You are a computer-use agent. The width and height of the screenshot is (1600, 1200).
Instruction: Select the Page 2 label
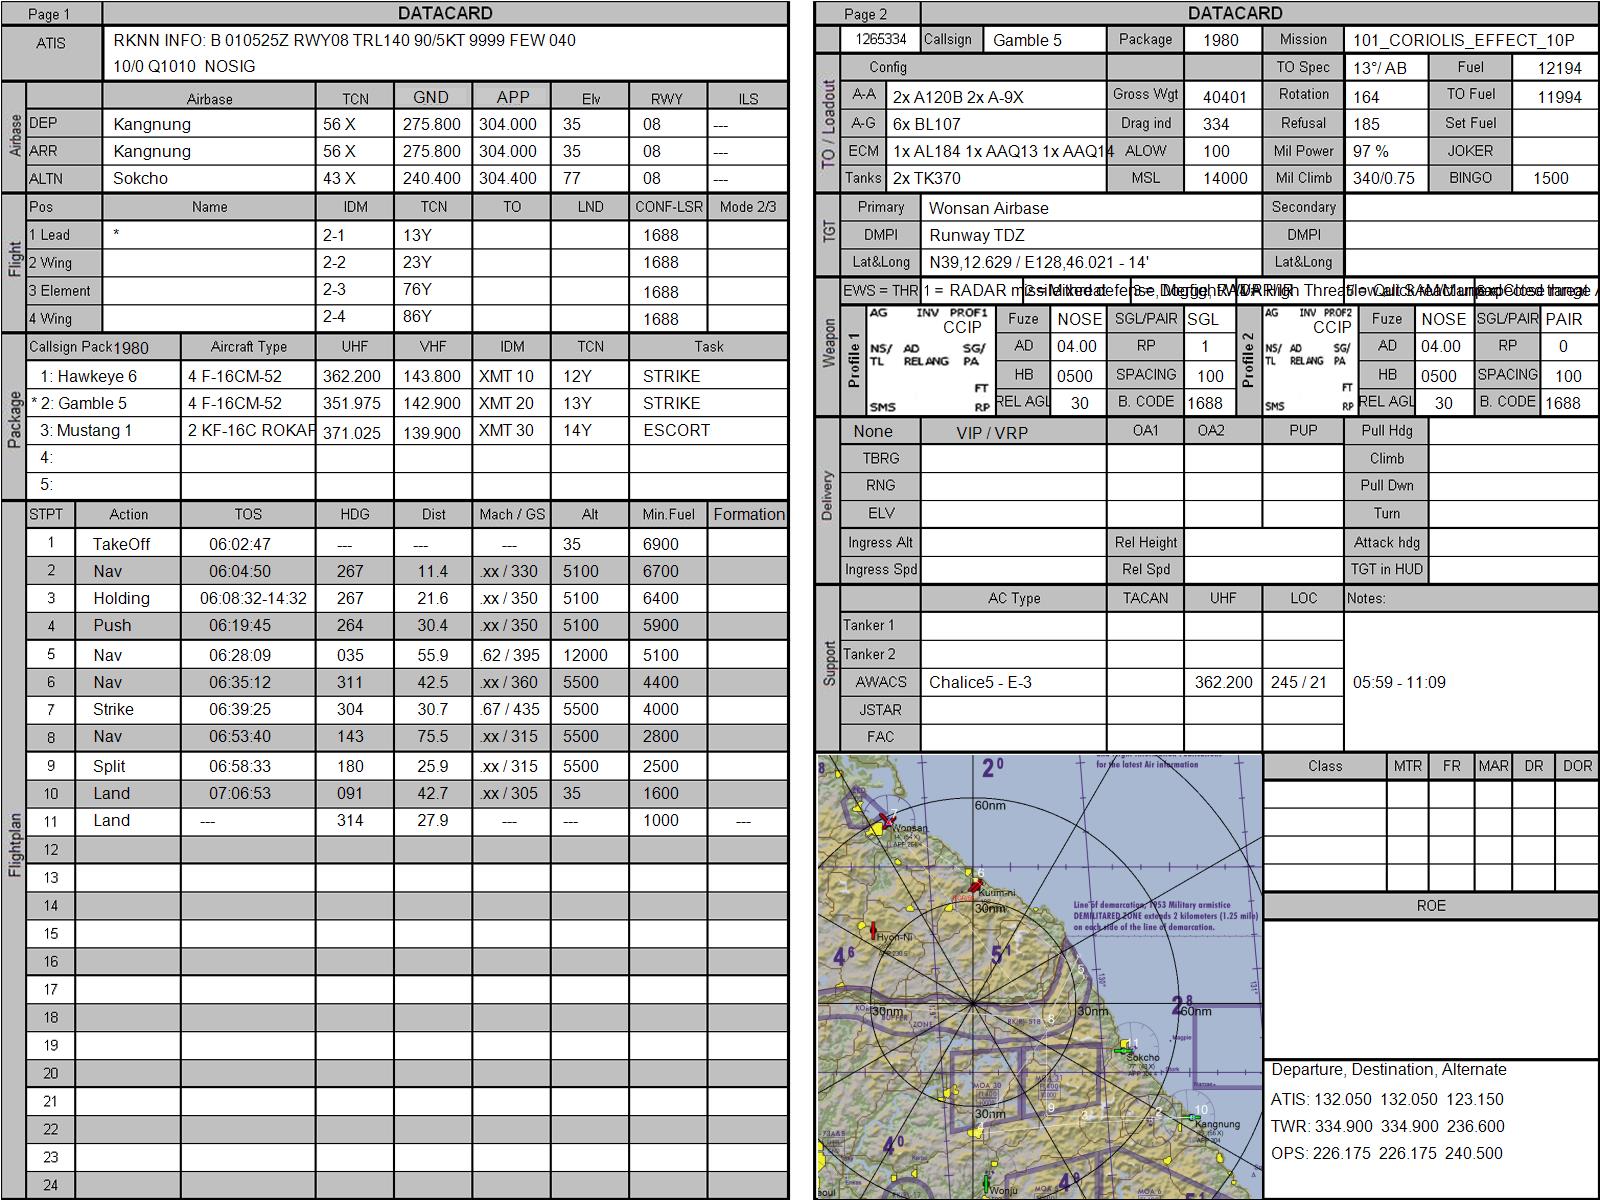pyautogui.click(x=866, y=14)
